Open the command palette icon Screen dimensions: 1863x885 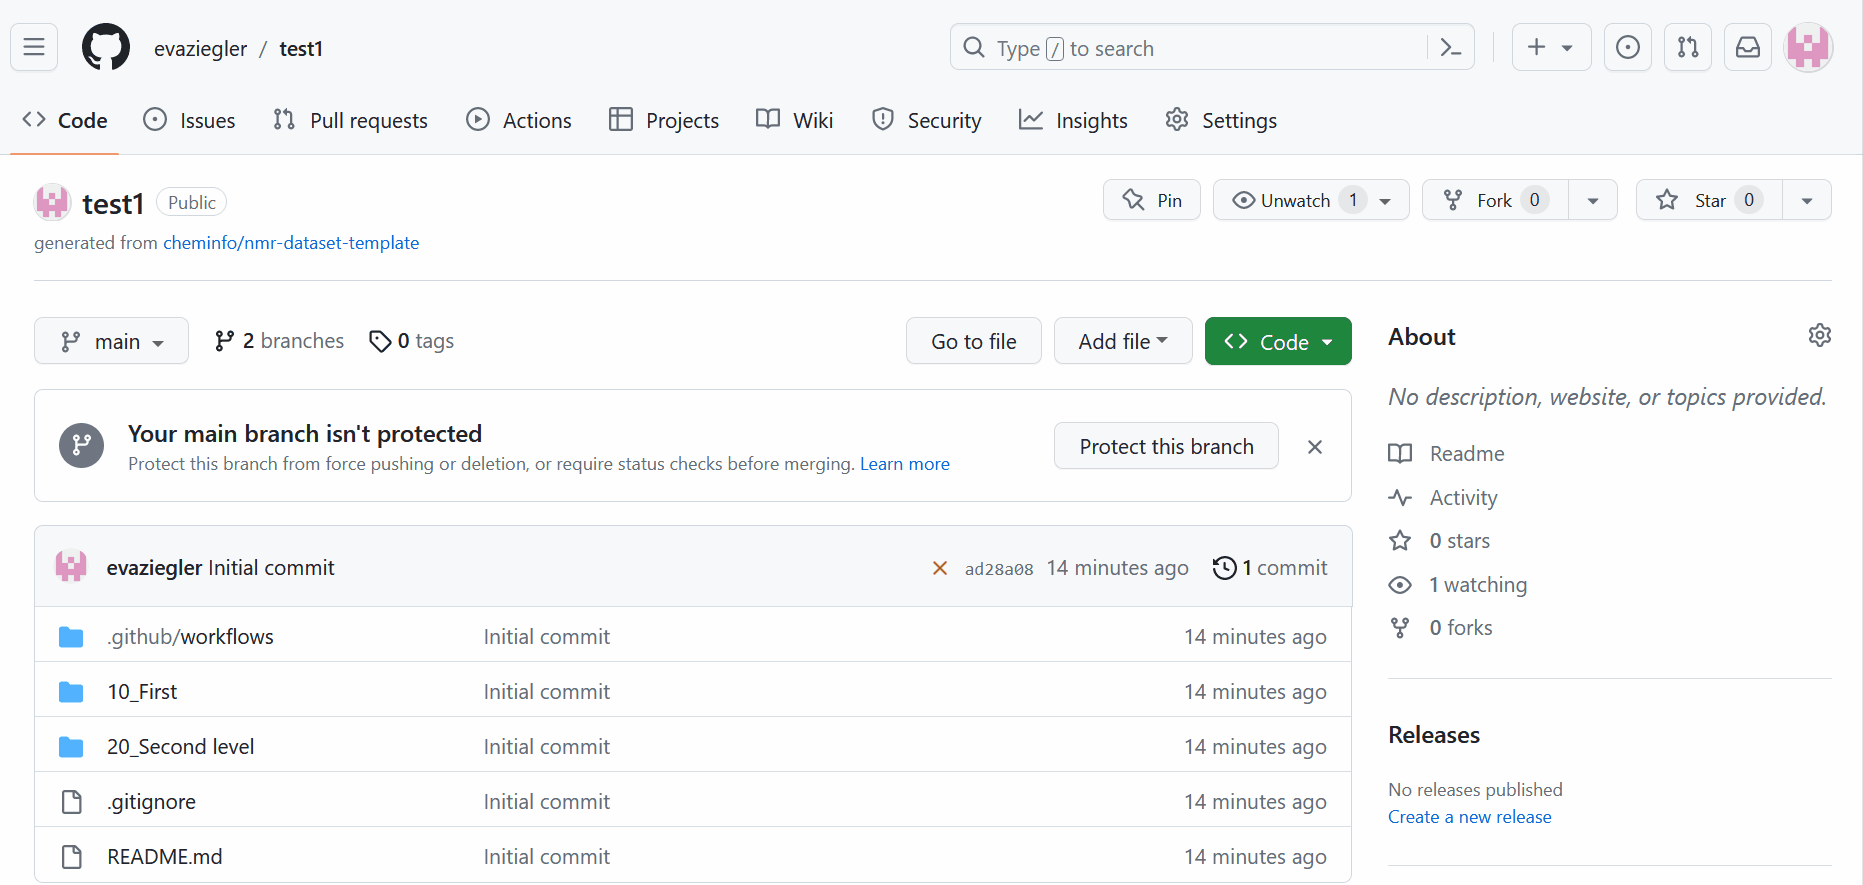tap(1450, 47)
